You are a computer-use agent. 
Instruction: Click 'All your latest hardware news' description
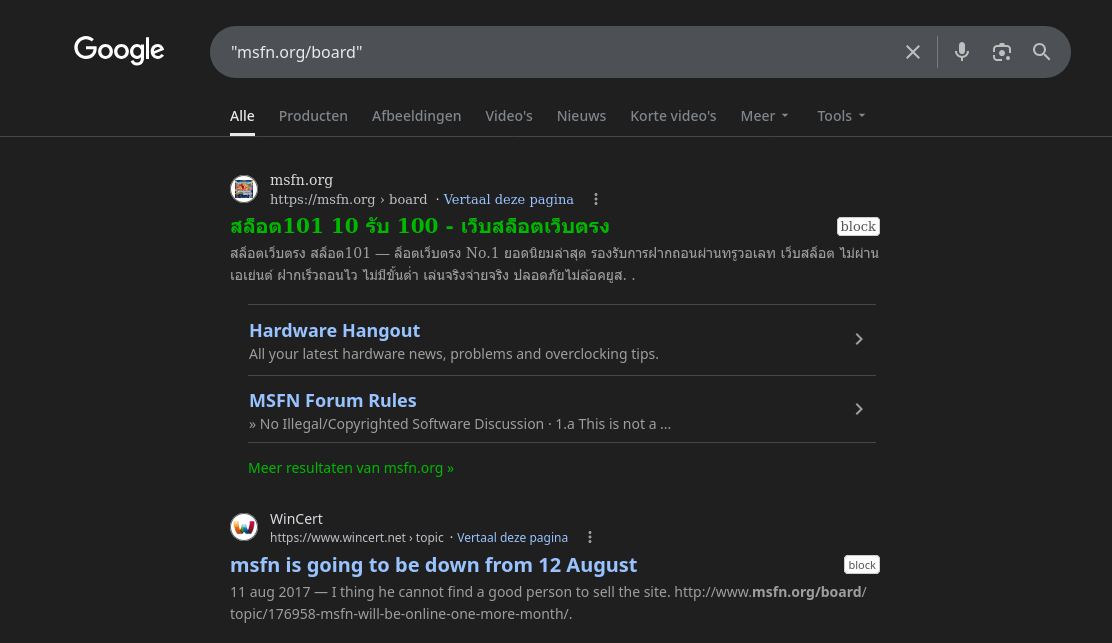tap(454, 354)
